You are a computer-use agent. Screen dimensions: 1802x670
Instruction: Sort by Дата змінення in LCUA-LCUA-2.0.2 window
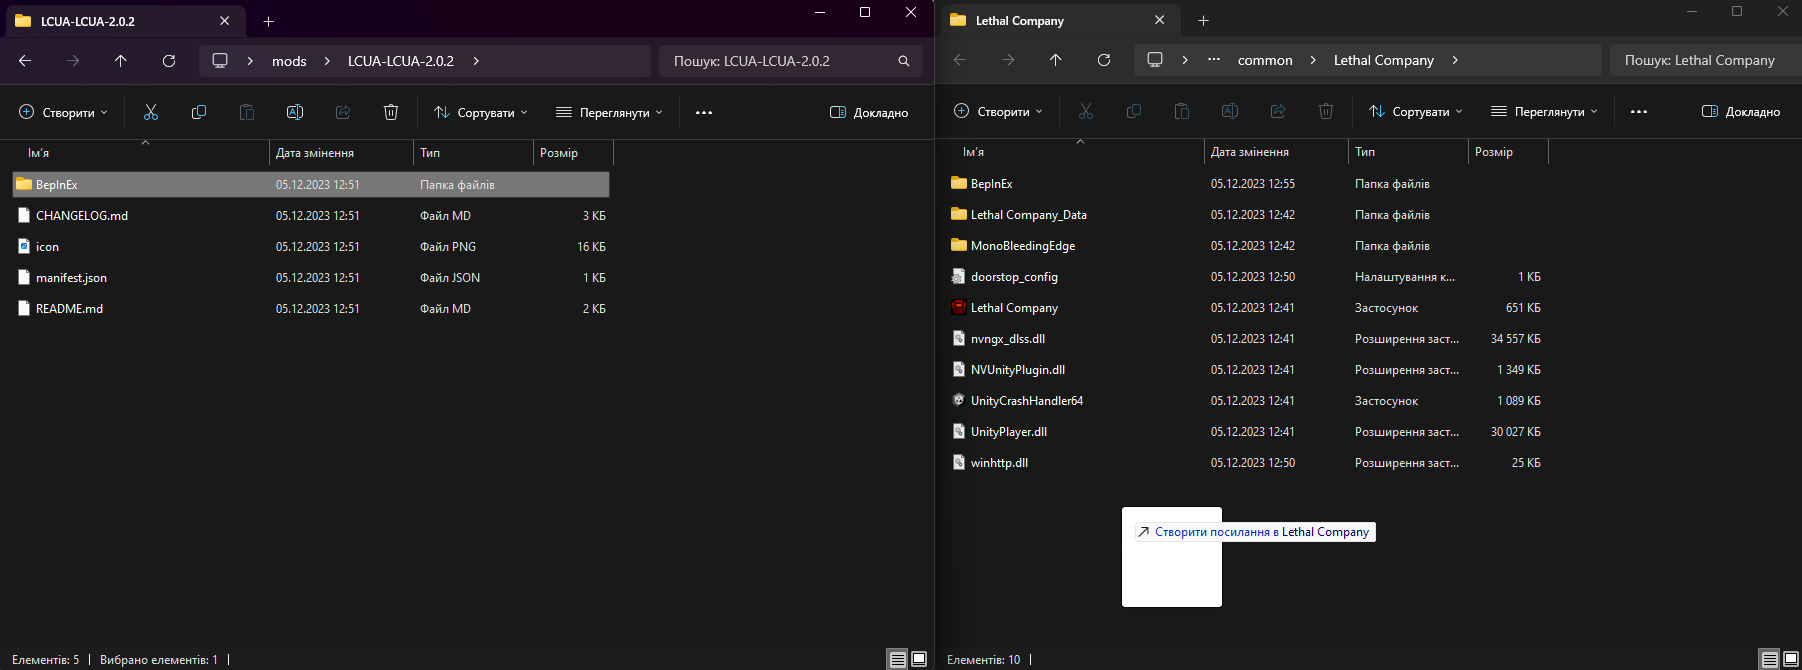click(341, 153)
